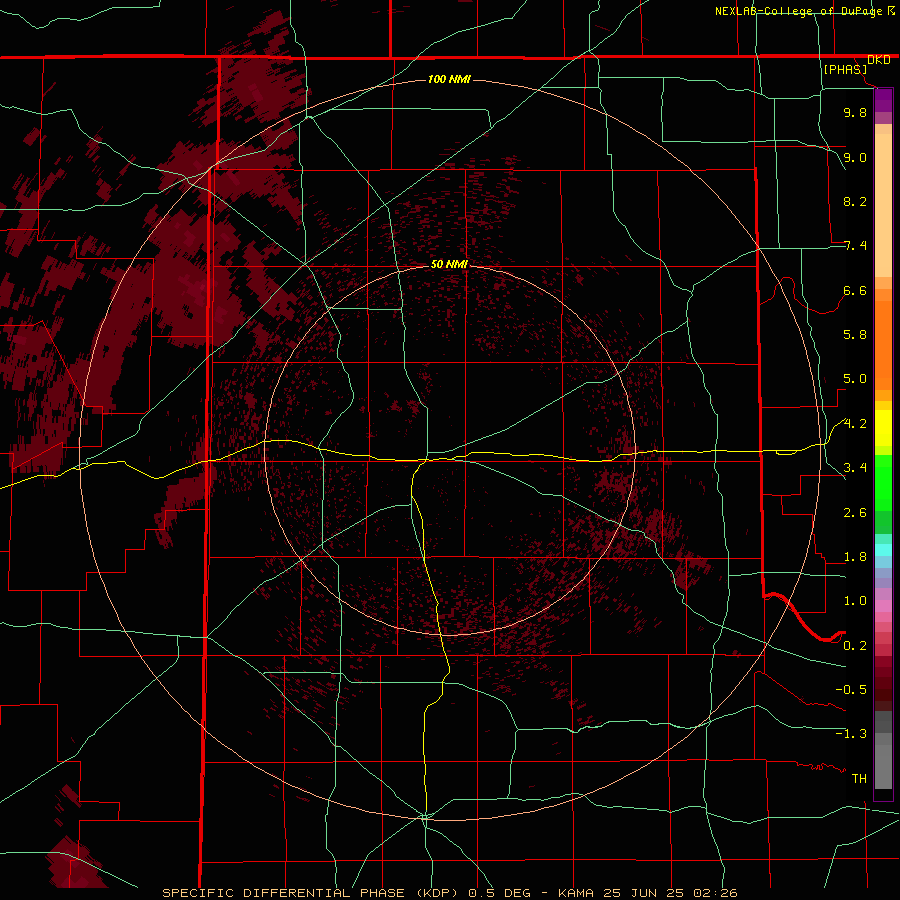Screen dimensions: 900x900
Task: Click the -1.3 scale value
Action: pos(851,734)
